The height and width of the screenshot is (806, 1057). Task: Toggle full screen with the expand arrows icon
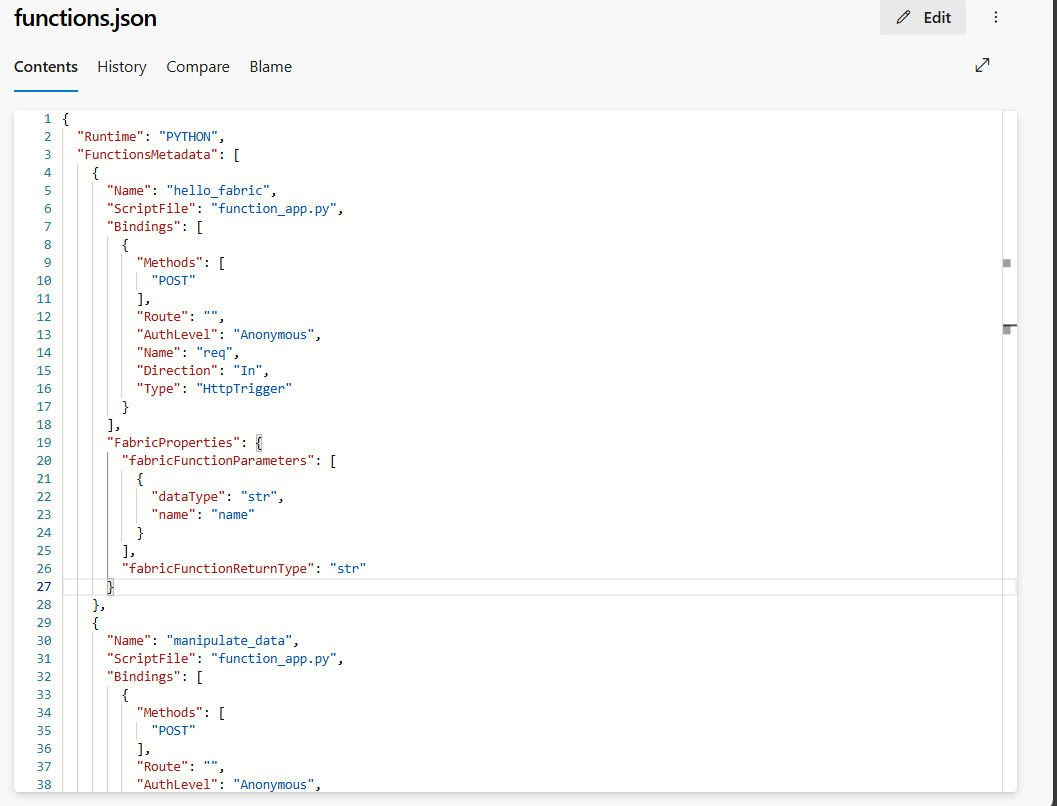pos(982,65)
